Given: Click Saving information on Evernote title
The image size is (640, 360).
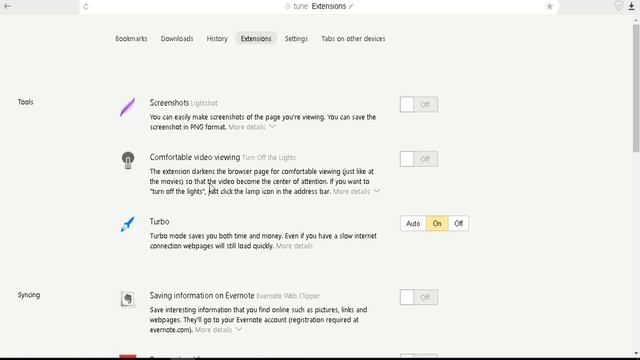Looking at the screenshot, I should pos(202,296).
